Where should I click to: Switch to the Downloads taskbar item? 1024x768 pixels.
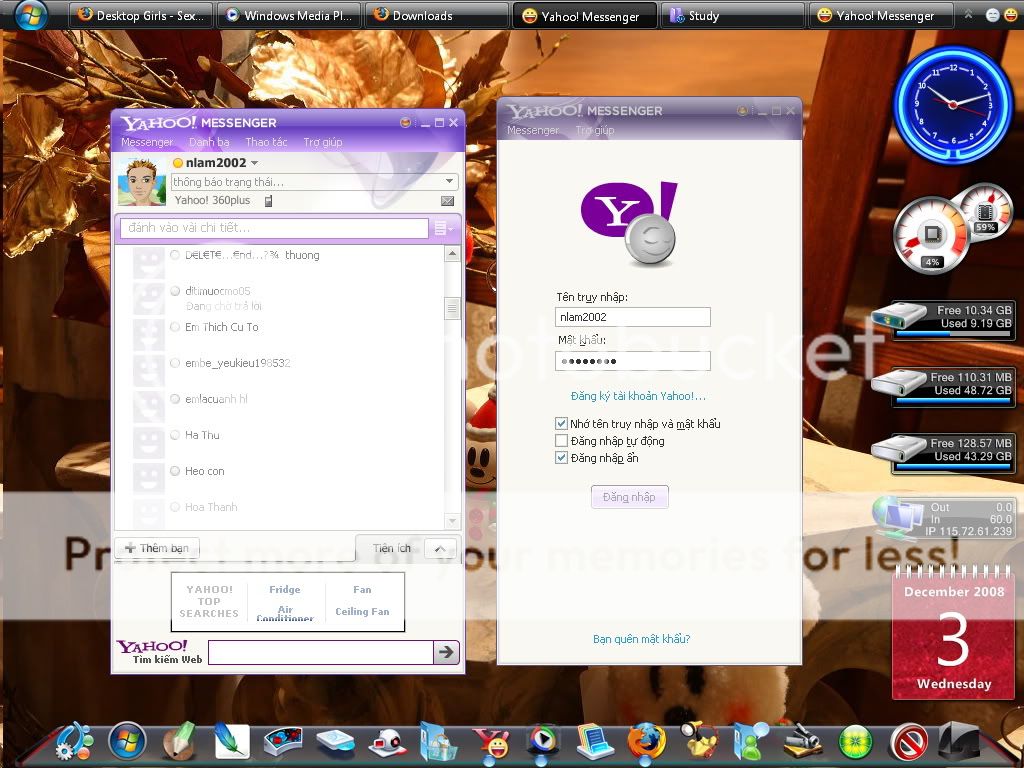coord(436,15)
